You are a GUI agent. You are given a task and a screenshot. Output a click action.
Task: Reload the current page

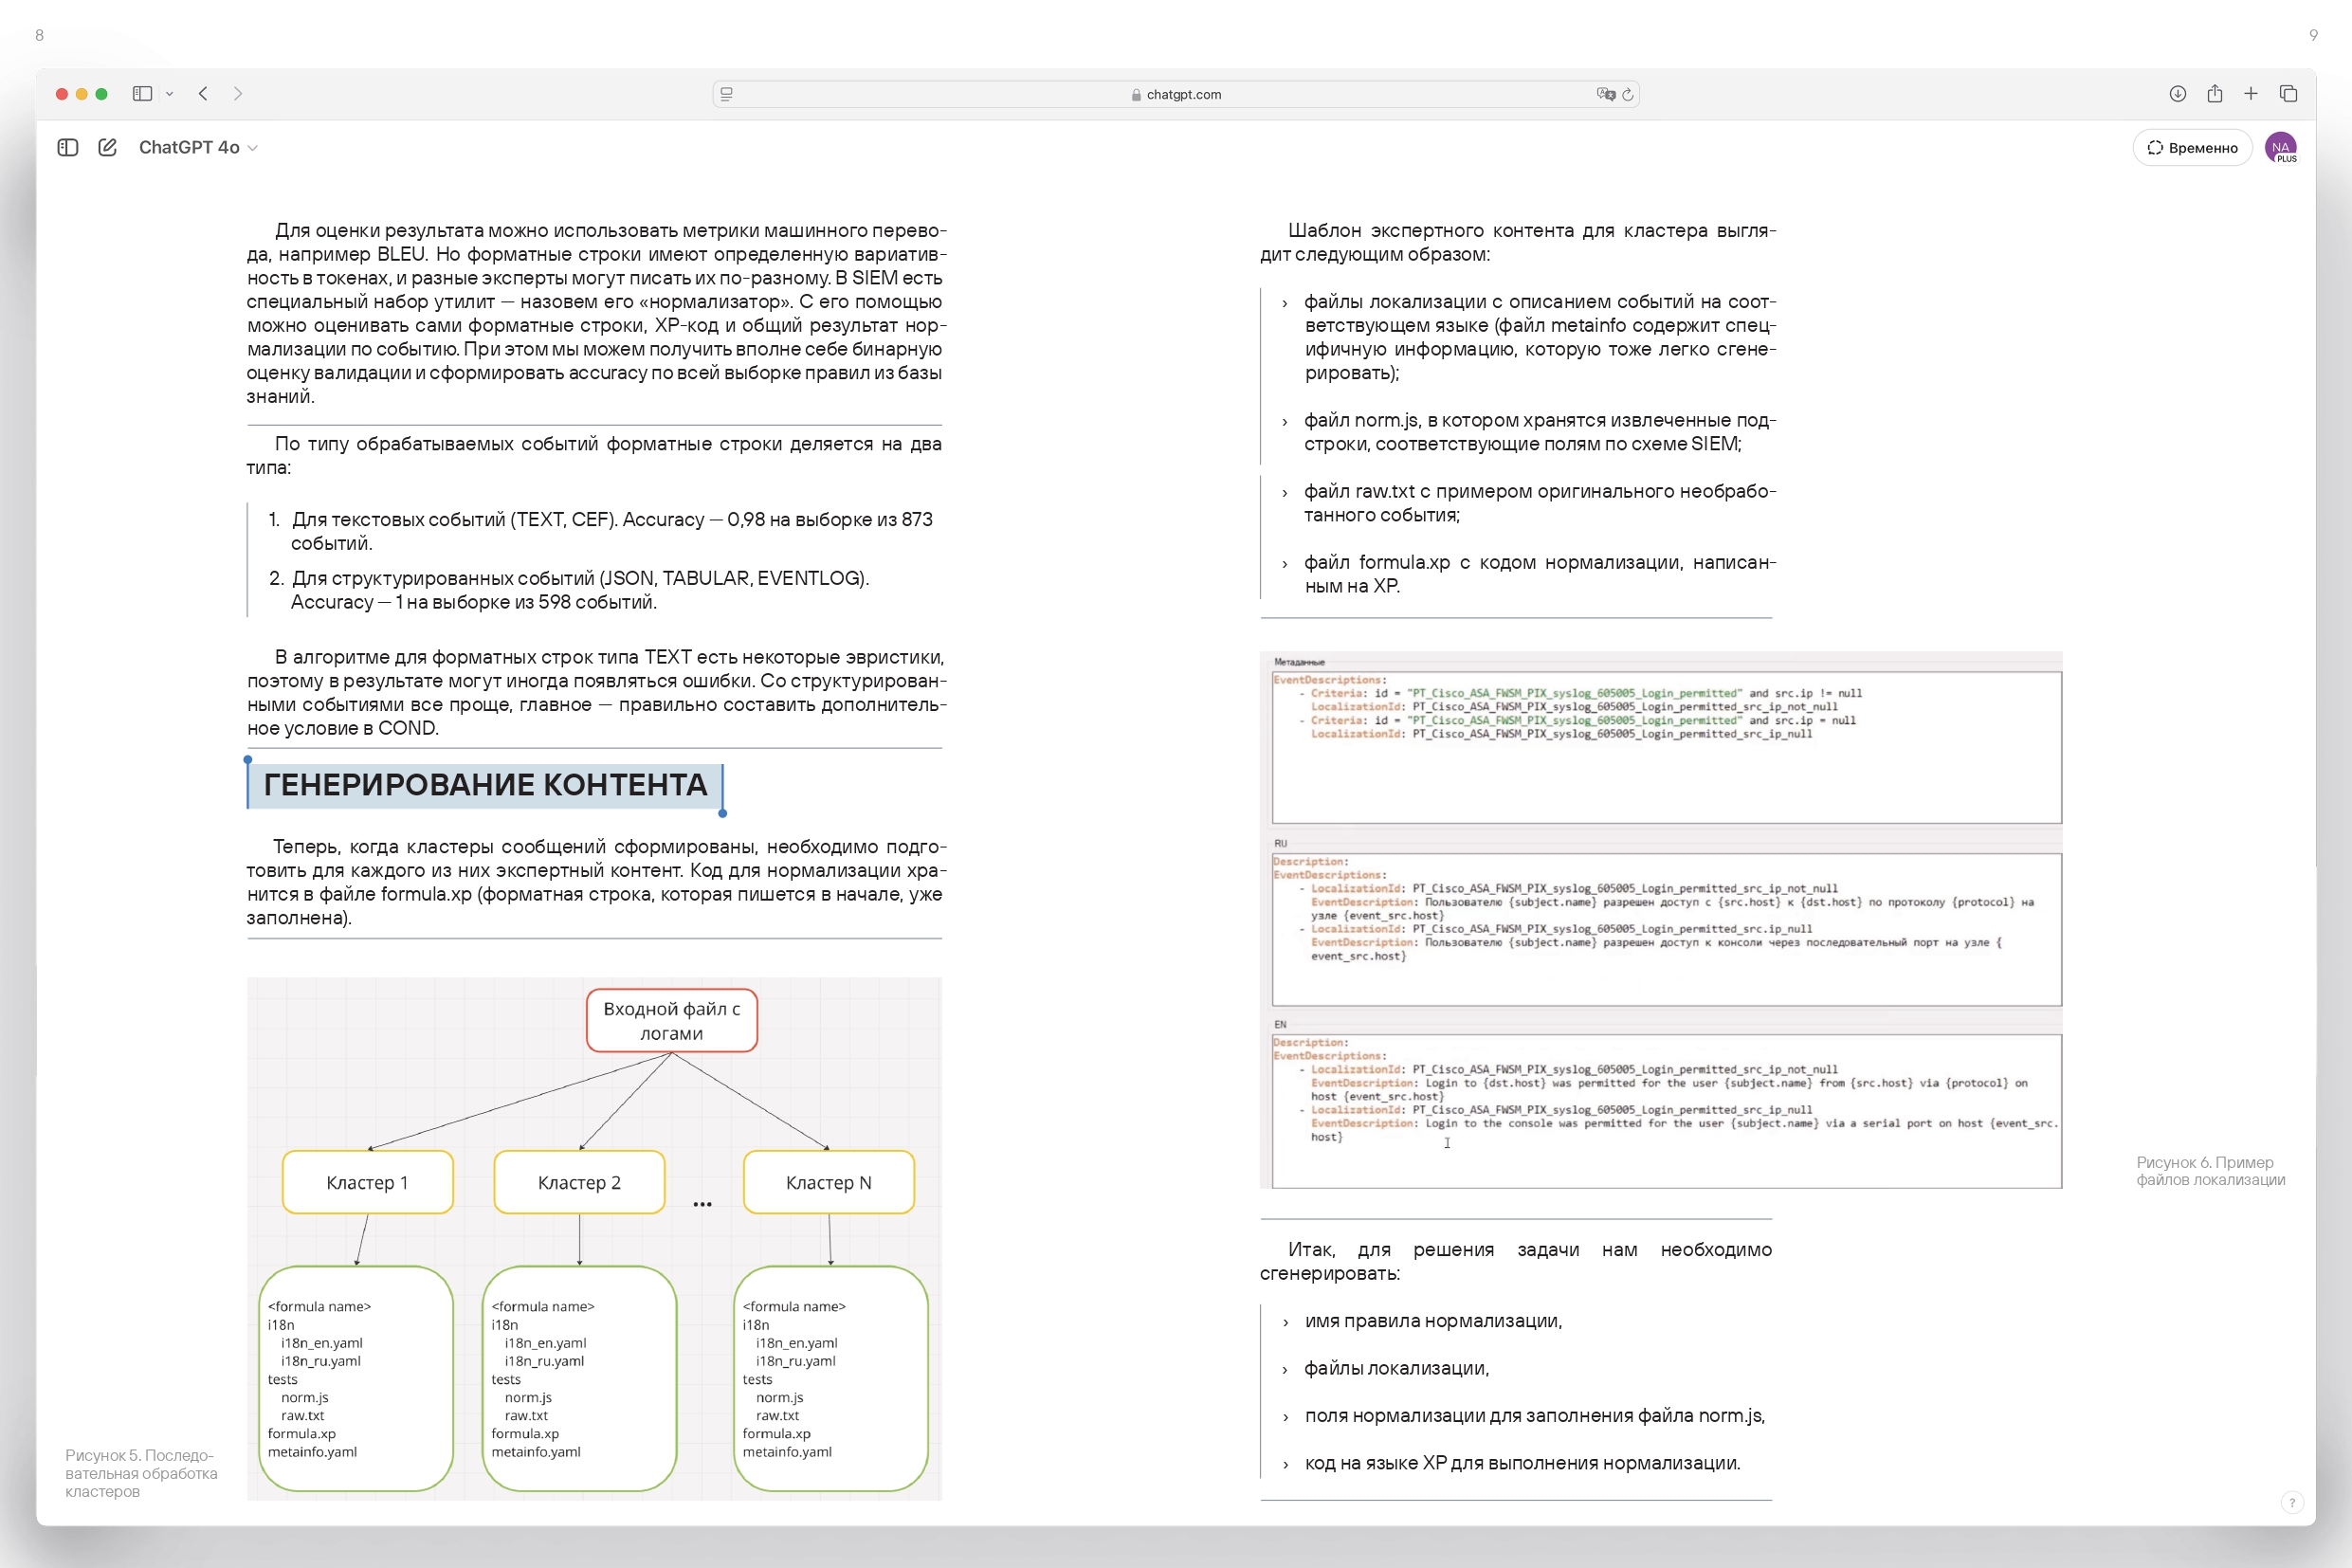[x=1628, y=94]
